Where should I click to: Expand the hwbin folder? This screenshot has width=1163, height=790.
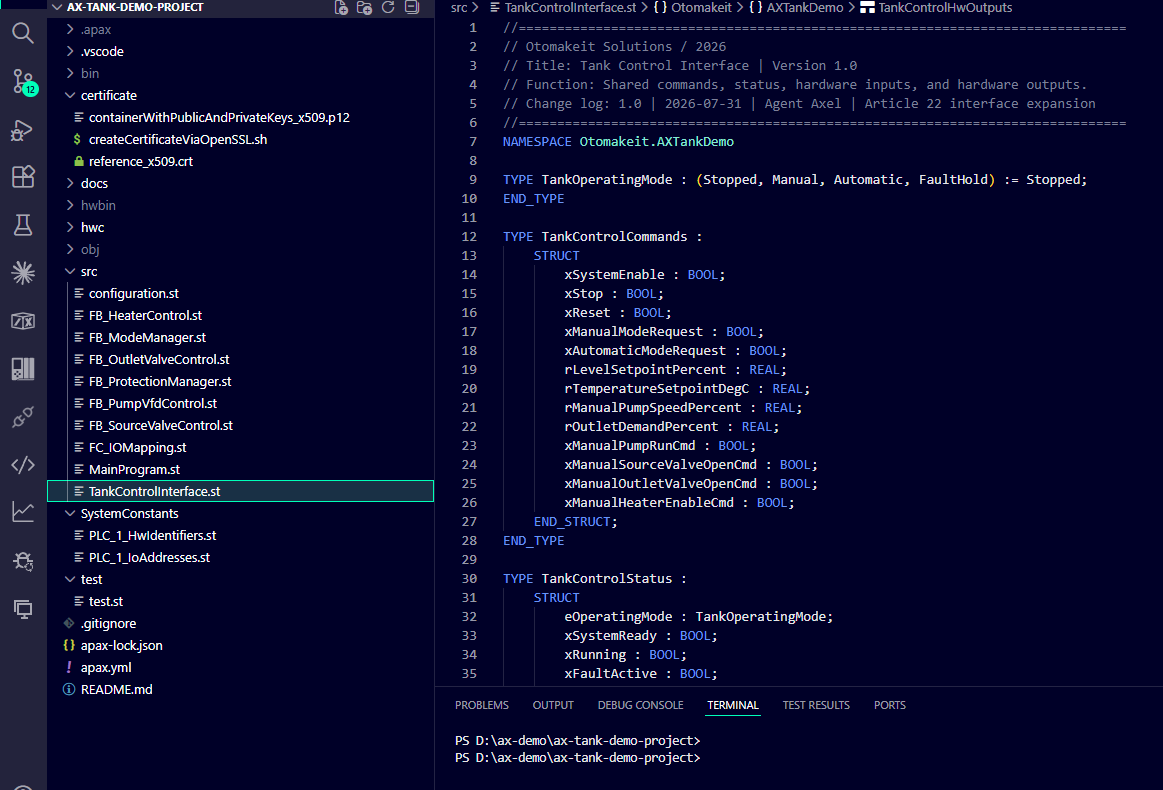(x=240, y=205)
